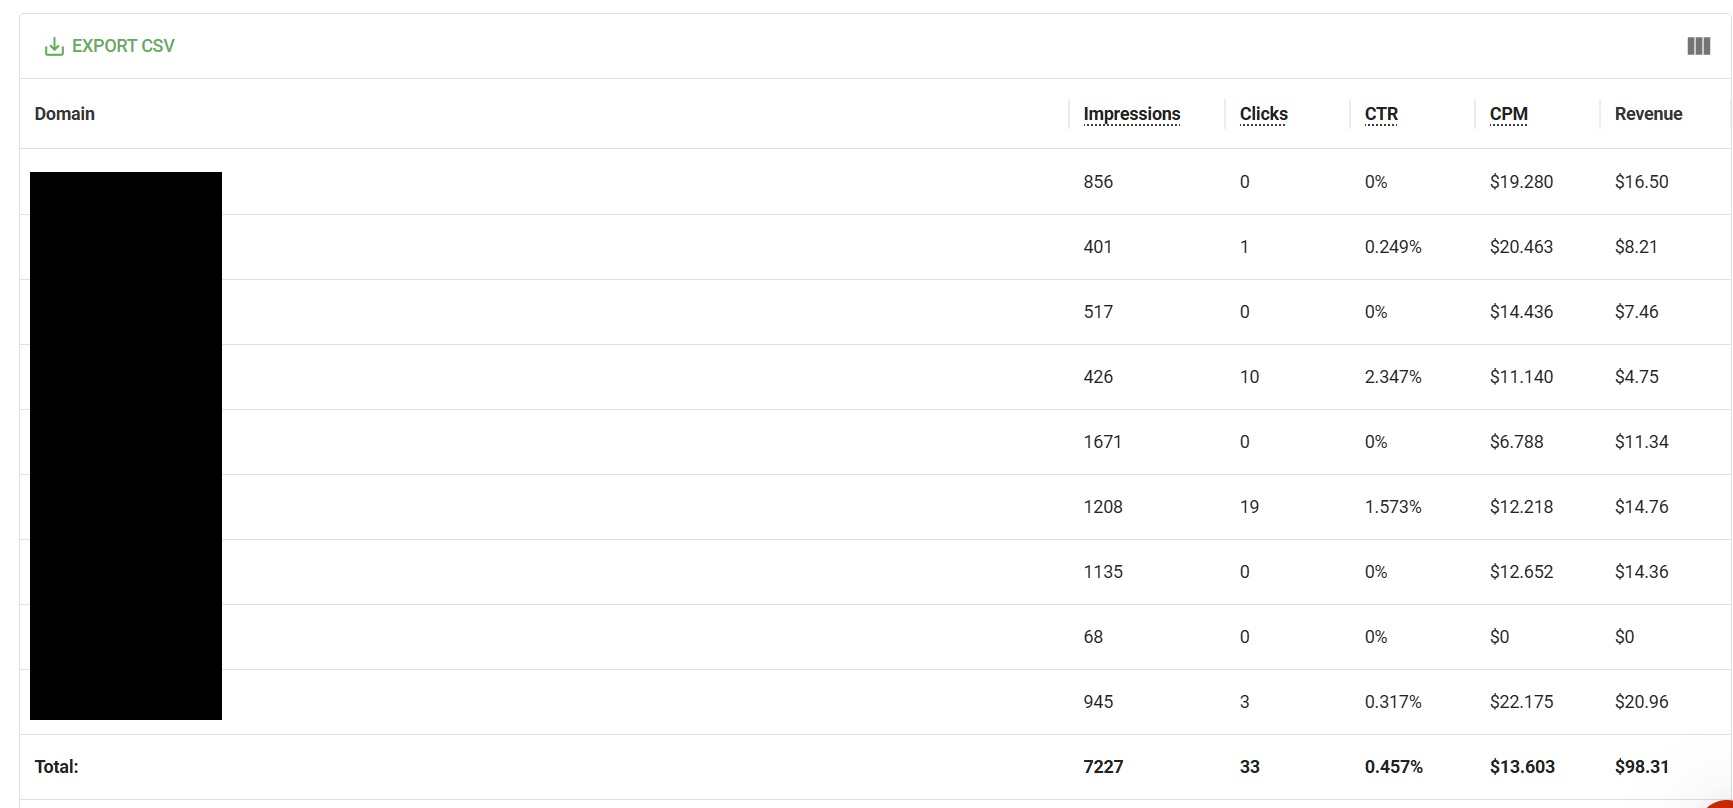Click the $14.436 CPM cell
Viewport: 1733px width, 808px height.
pyautogui.click(x=1521, y=312)
